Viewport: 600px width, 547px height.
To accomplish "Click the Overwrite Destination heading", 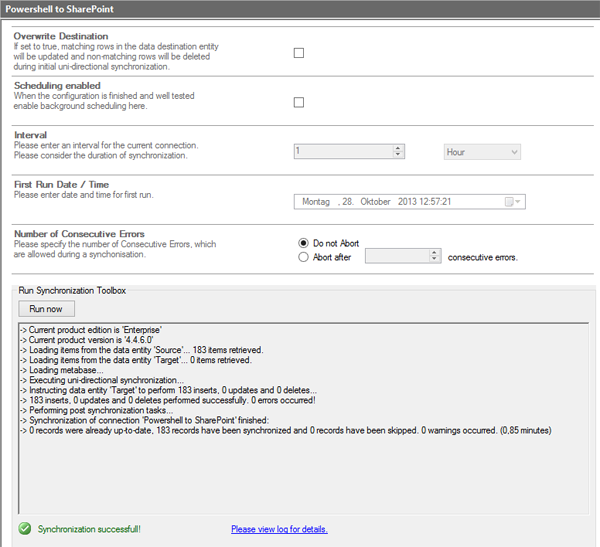I will pyautogui.click(x=61, y=36).
